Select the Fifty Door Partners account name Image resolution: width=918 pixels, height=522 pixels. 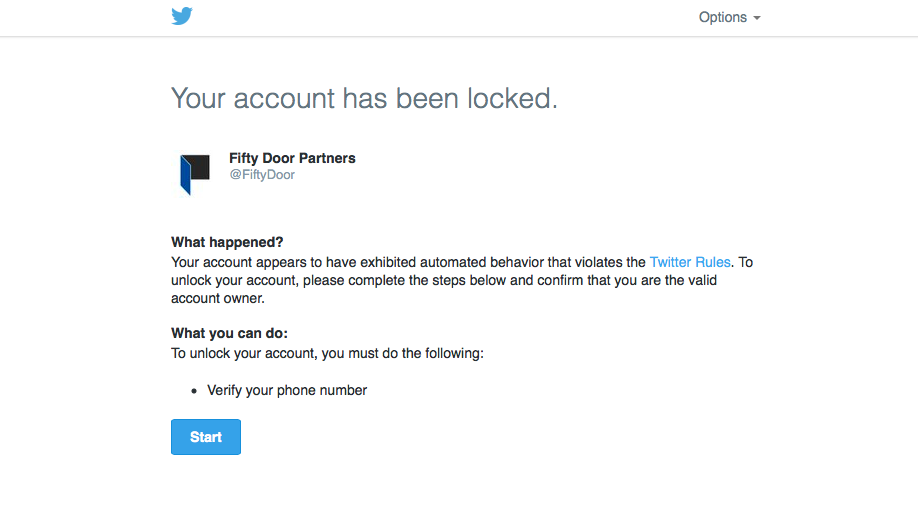[292, 158]
